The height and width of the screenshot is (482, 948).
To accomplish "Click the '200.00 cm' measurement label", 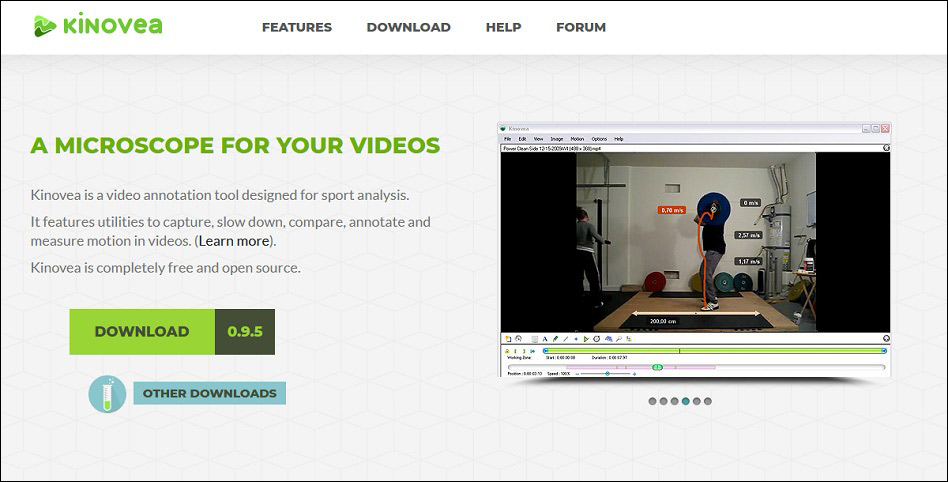I will tap(663, 321).
